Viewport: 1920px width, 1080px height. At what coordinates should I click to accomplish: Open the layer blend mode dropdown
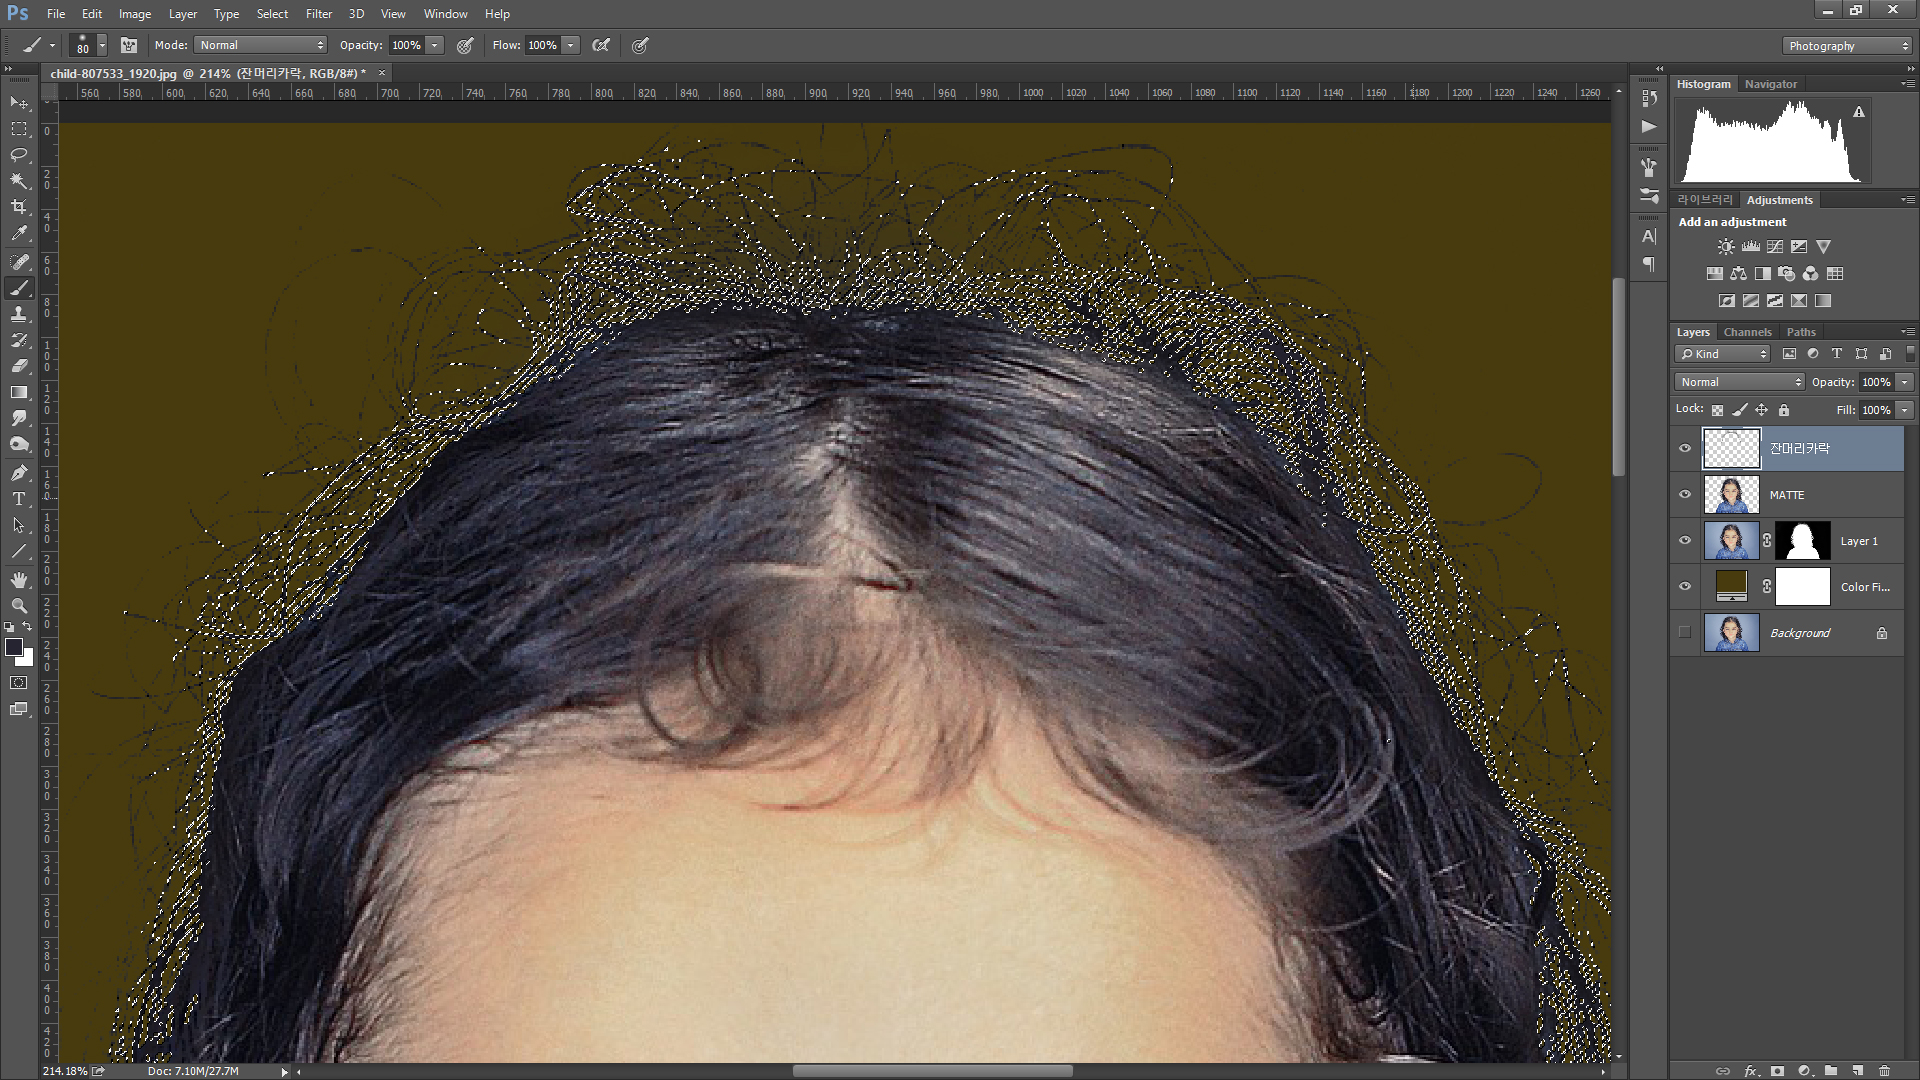coord(1740,382)
